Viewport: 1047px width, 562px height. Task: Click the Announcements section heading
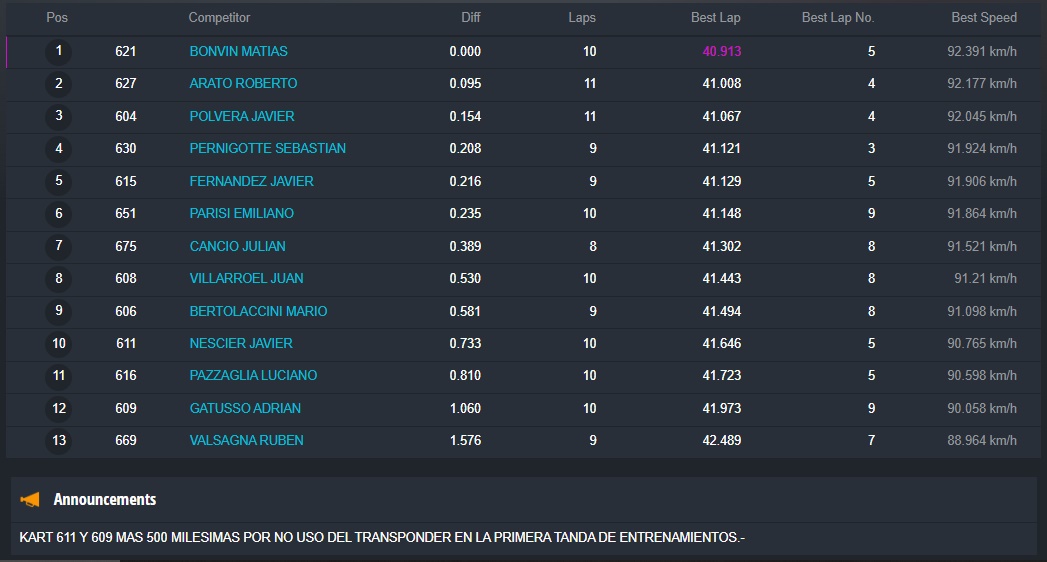pyautogui.click(x=104, y=499)
